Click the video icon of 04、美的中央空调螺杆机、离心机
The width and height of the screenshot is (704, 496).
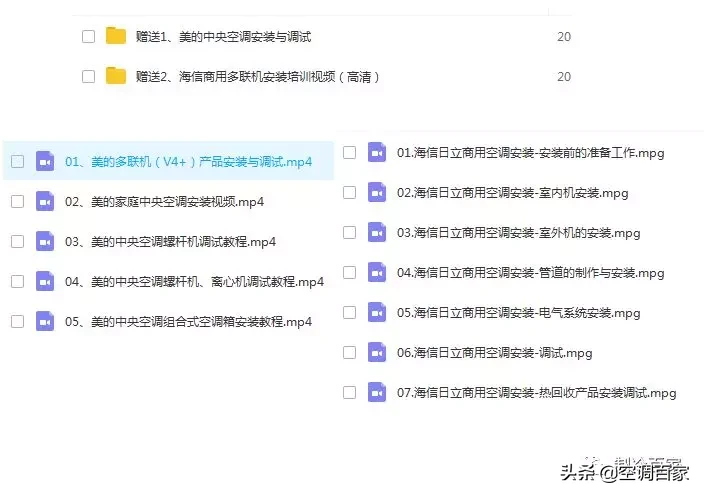pyautogui.click(x=45, y=281)
